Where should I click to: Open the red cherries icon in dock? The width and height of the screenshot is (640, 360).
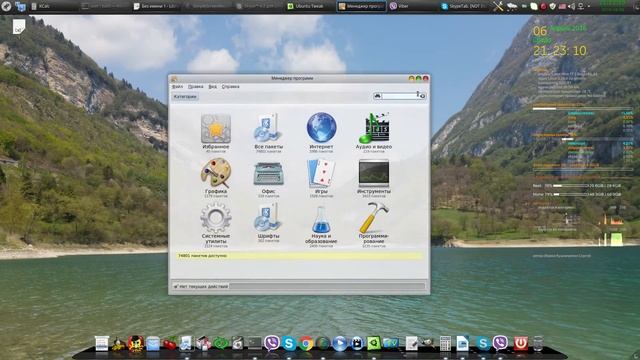(169, 344)
